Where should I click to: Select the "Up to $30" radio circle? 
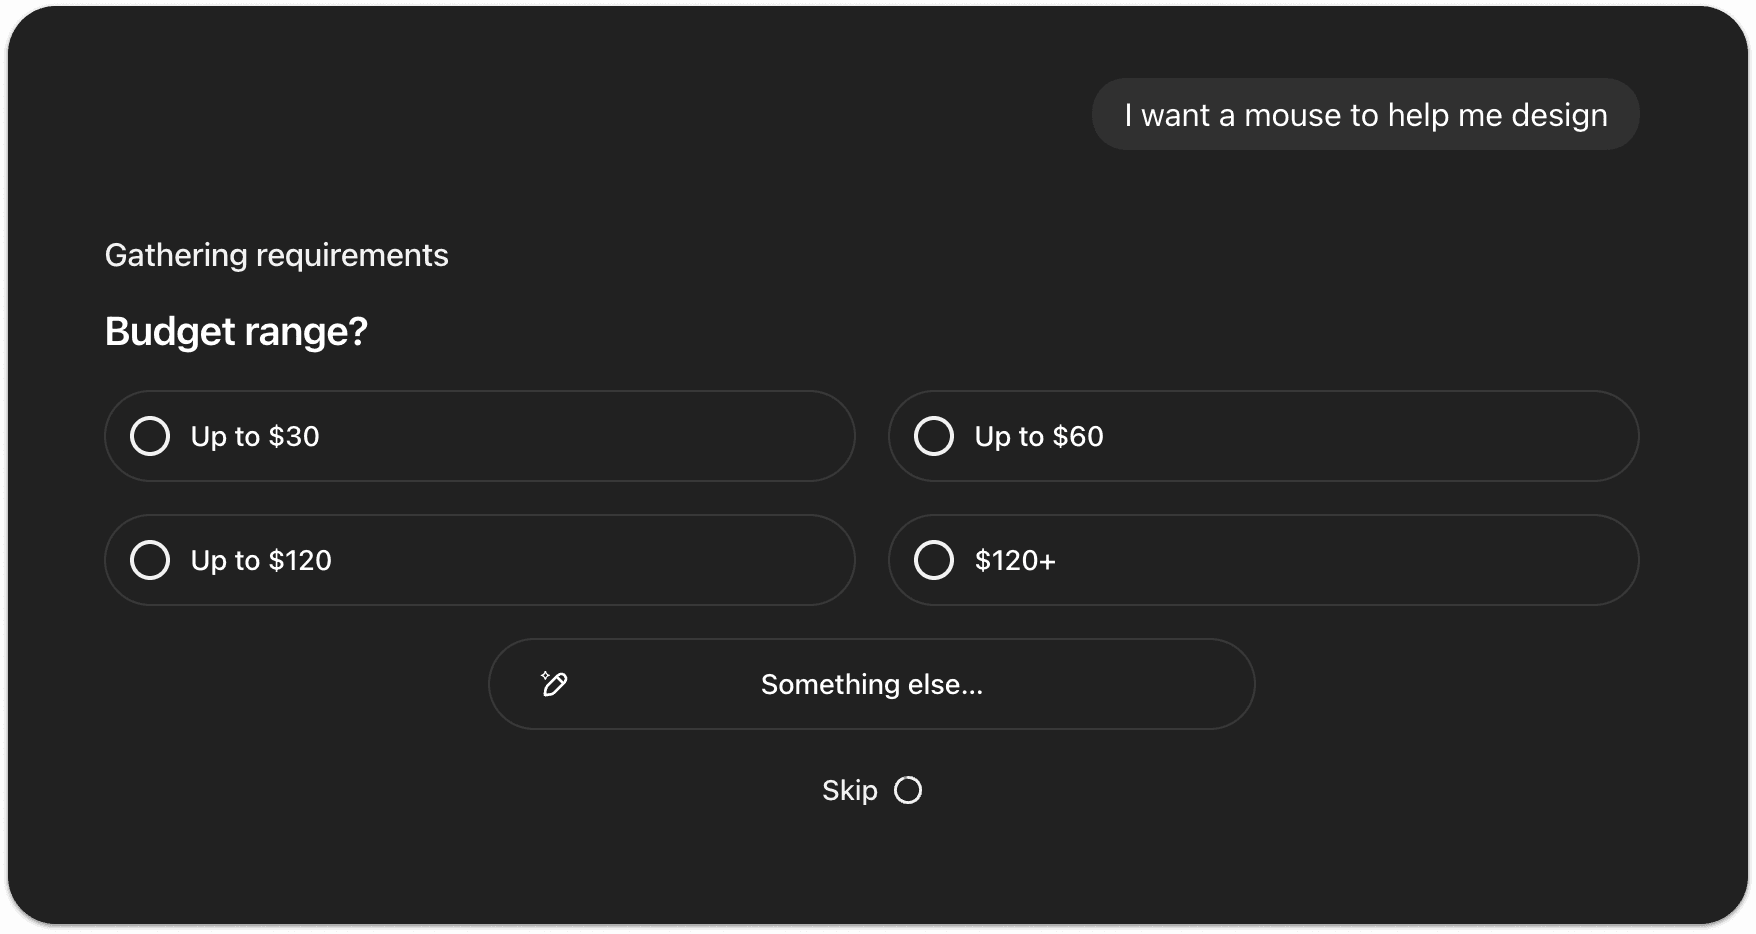pyautogui.click(x=150, y=436)
